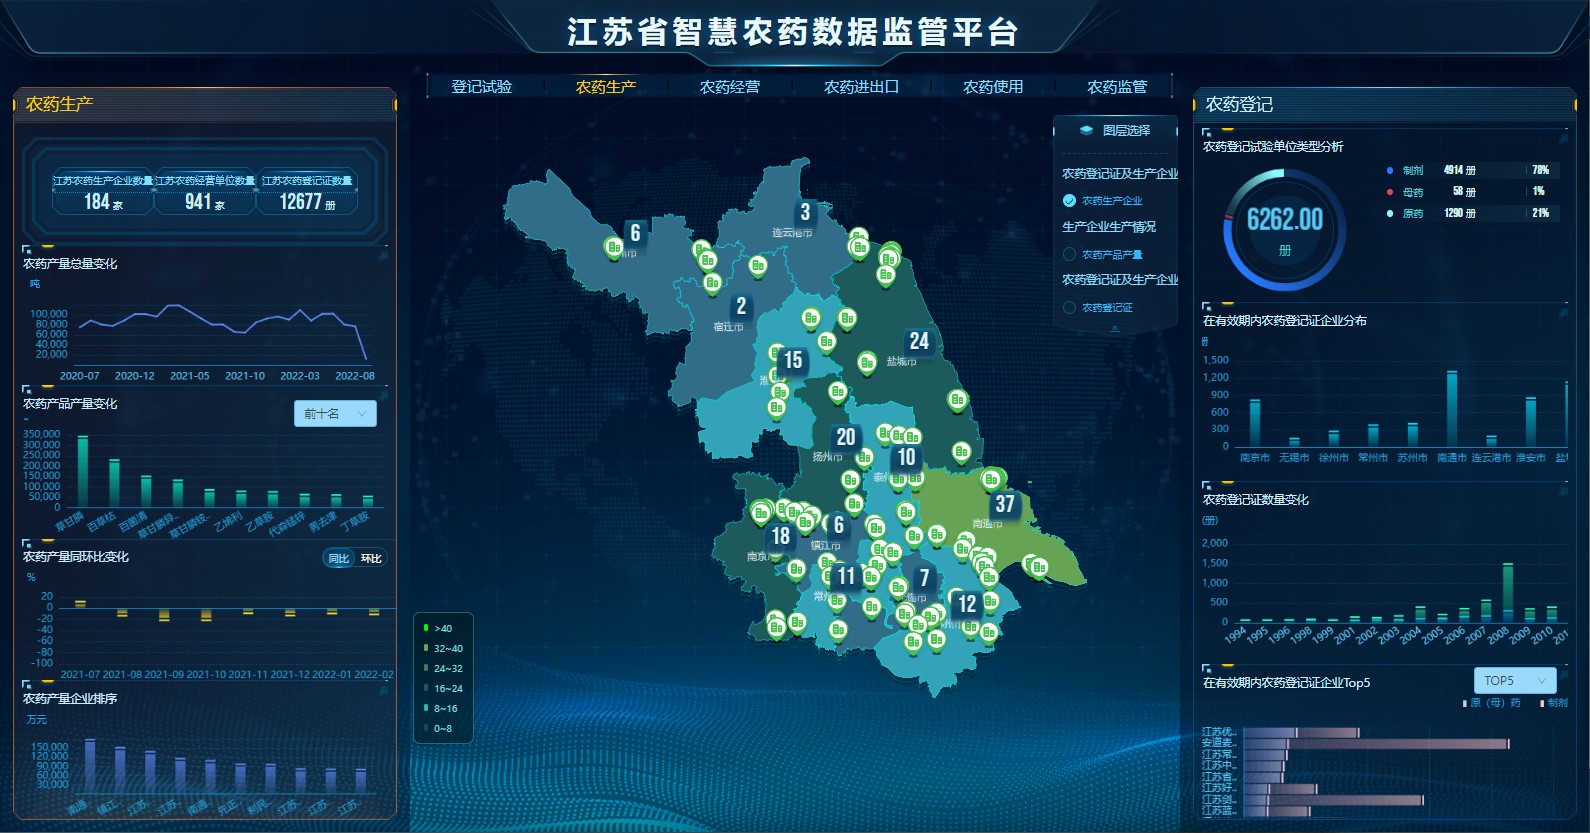The height and width of the screenshot is (833, 1590).
Task: Click the 20 count badge on 扬州市
Action: point(846,437)
